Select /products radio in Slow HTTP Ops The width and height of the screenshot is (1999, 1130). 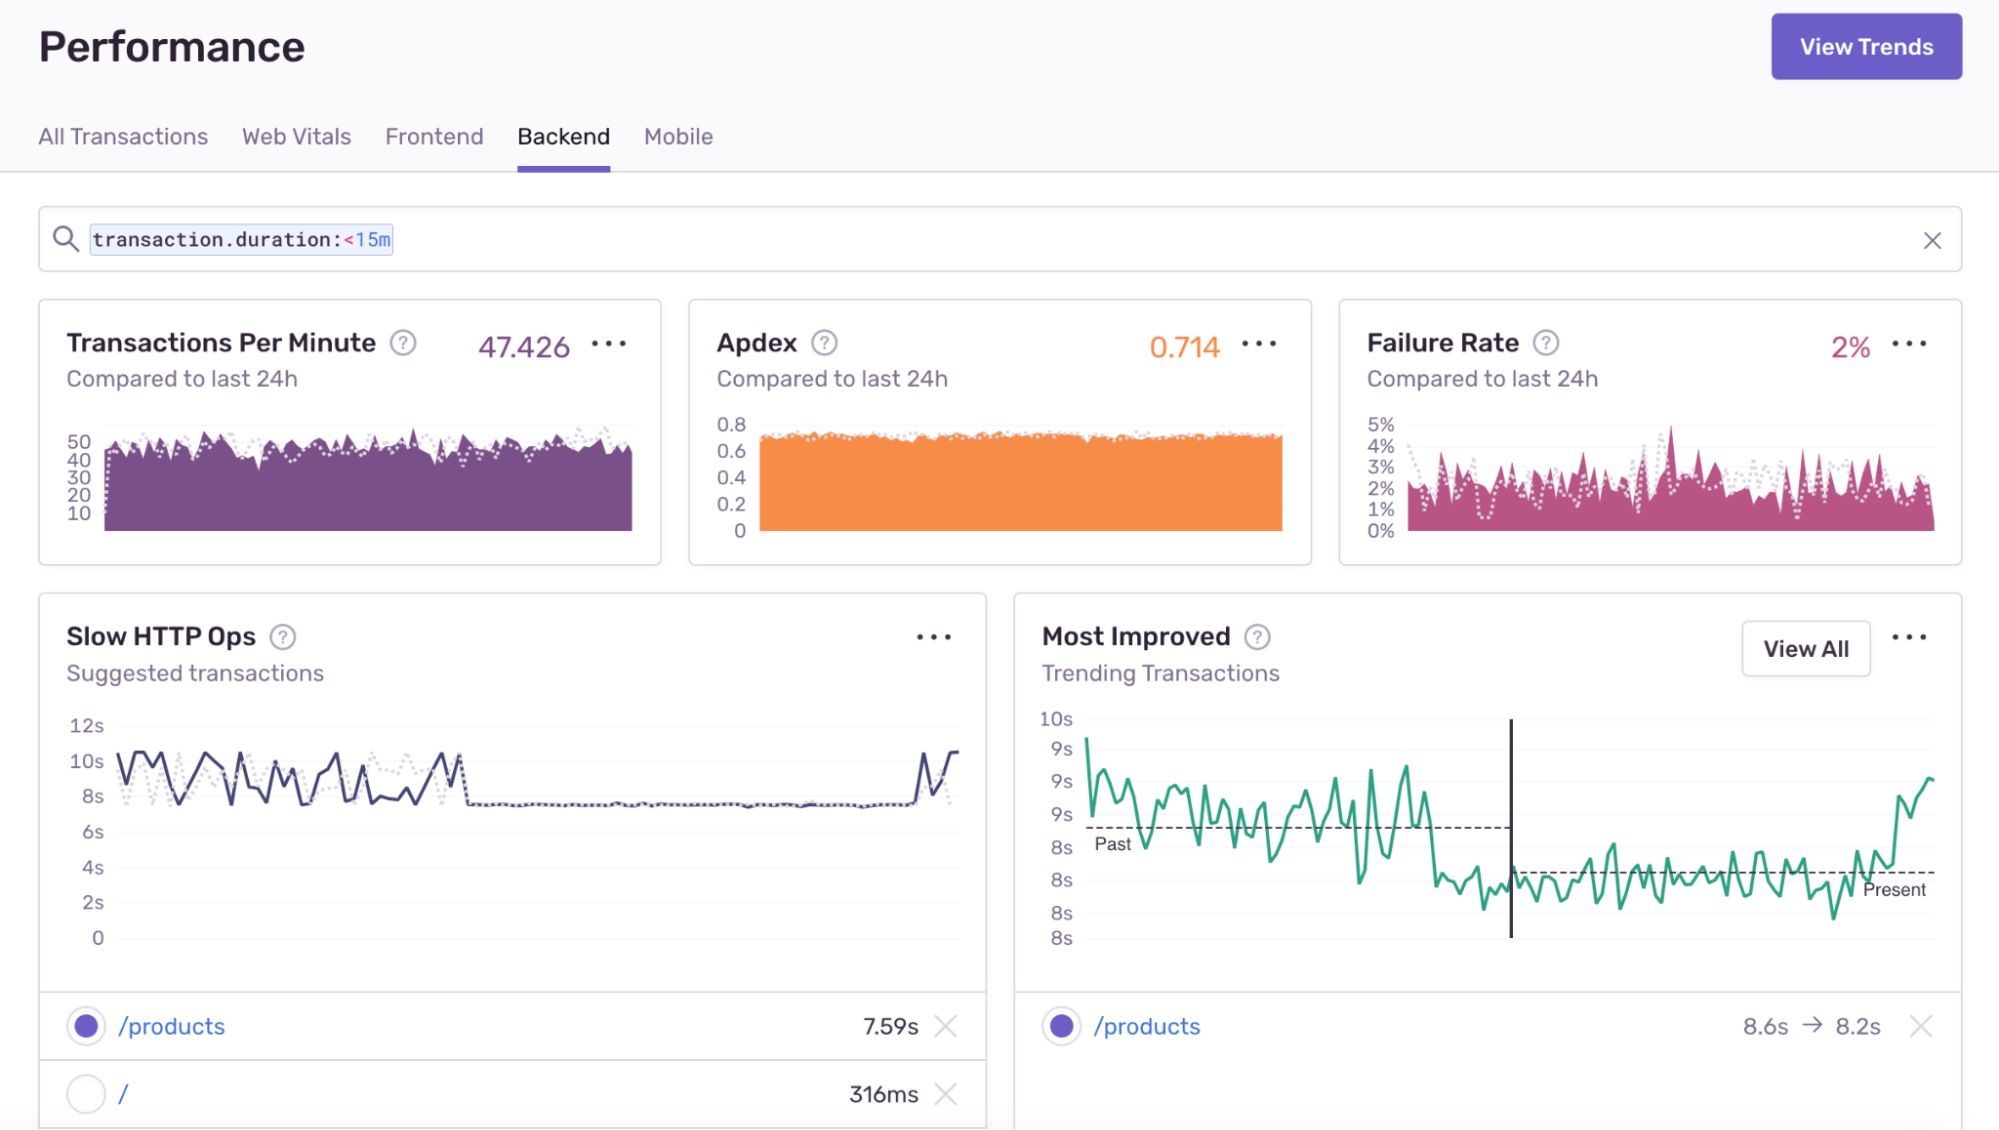pos(86,1026)
